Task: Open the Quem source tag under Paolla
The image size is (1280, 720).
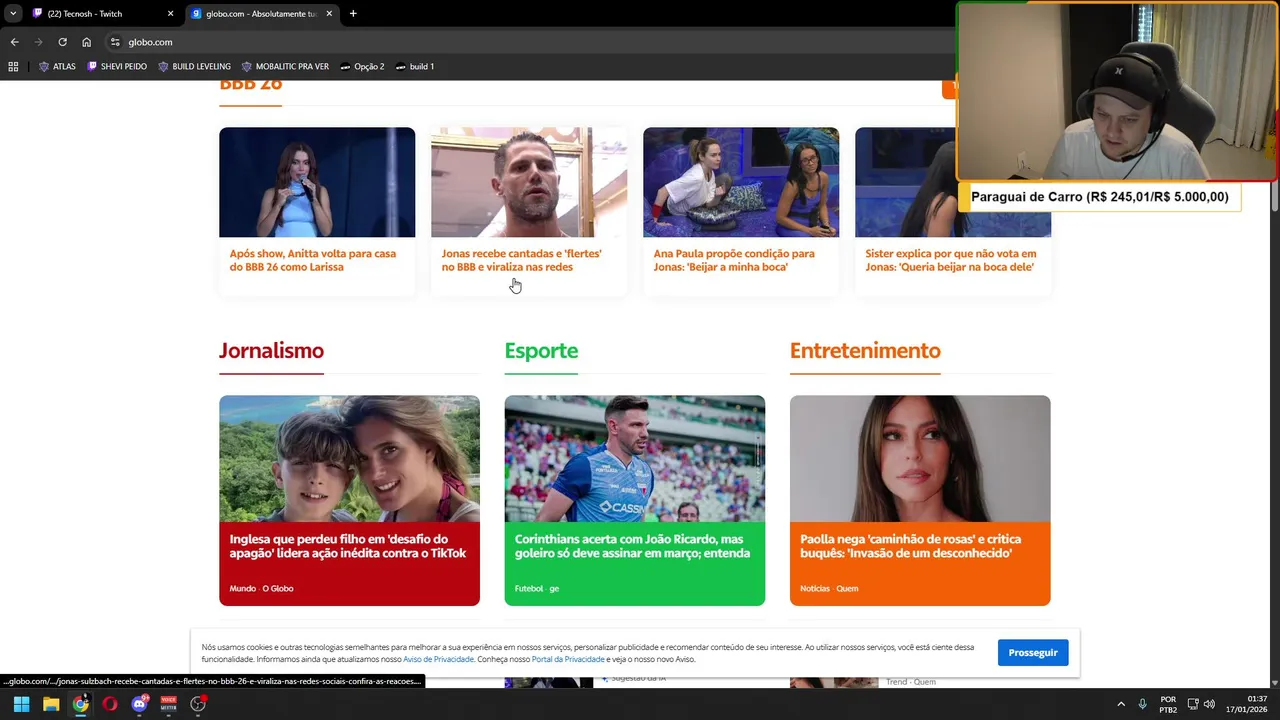Action: click(x=847, y=589)
